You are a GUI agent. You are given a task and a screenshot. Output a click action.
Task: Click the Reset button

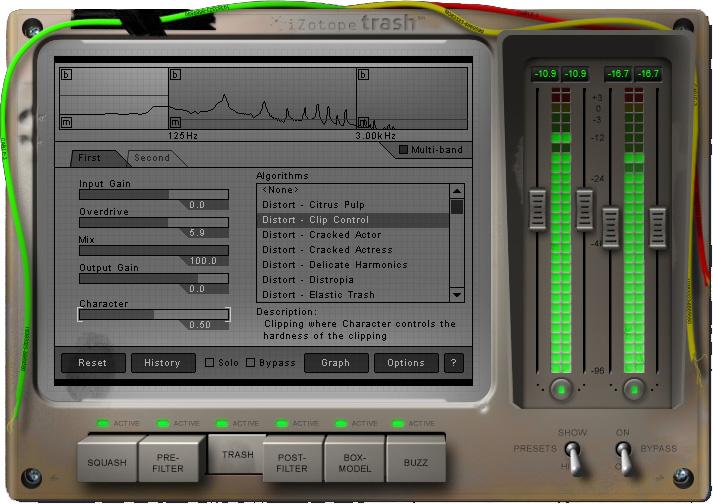[93, 363]
